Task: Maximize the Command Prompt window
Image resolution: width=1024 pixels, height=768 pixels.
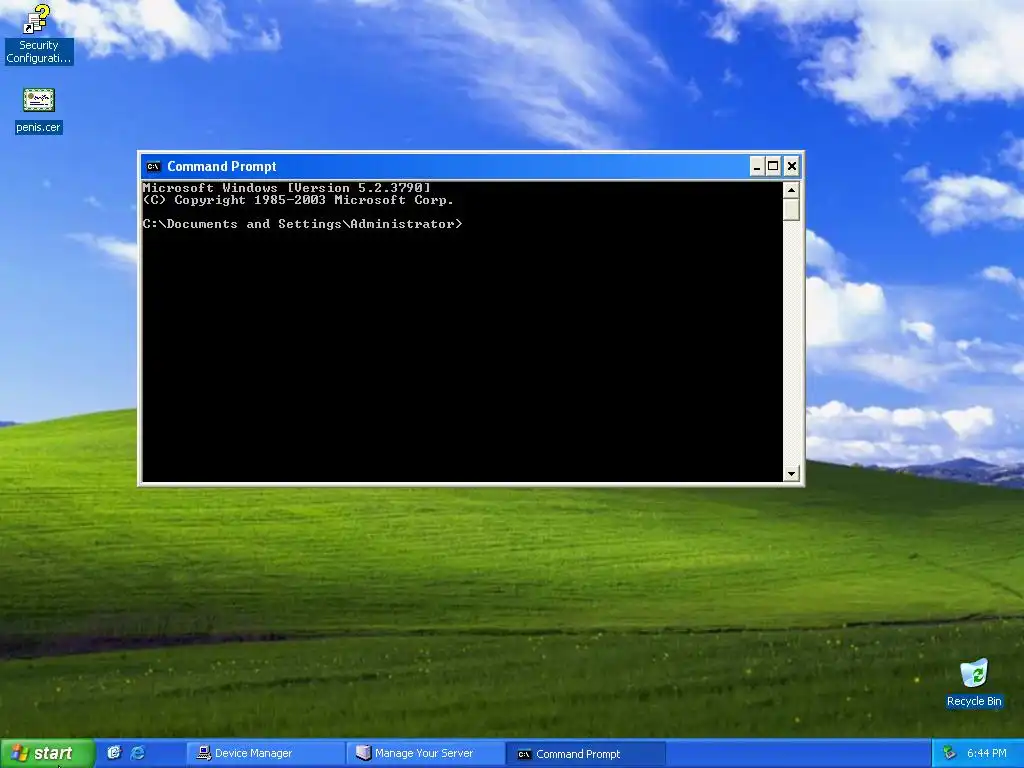Action: (773, 167)
